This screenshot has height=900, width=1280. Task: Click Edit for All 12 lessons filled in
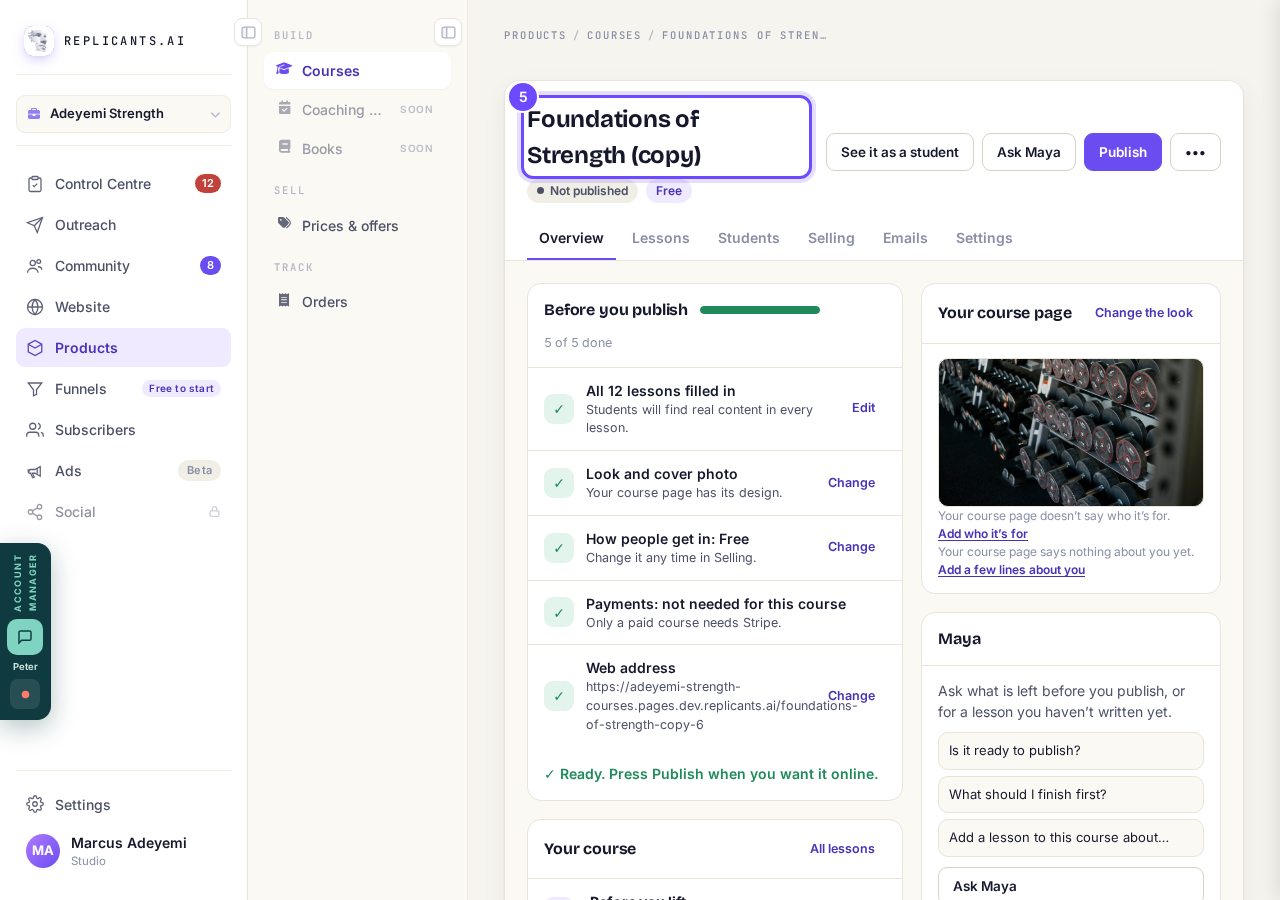pos(864,408)
